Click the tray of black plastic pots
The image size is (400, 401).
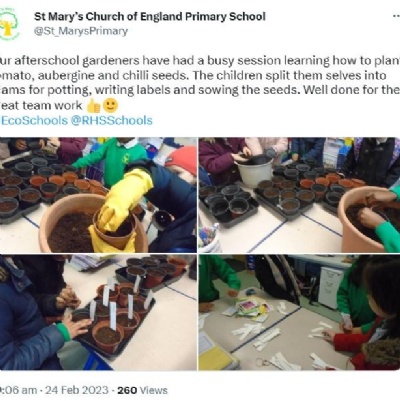pyautogui.click(x=228, y=203)
